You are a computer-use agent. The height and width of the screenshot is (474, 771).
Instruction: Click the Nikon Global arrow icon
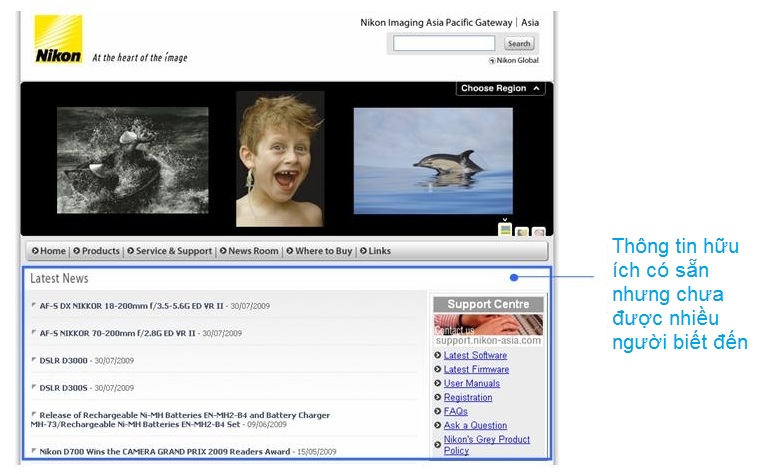point(492,60)
